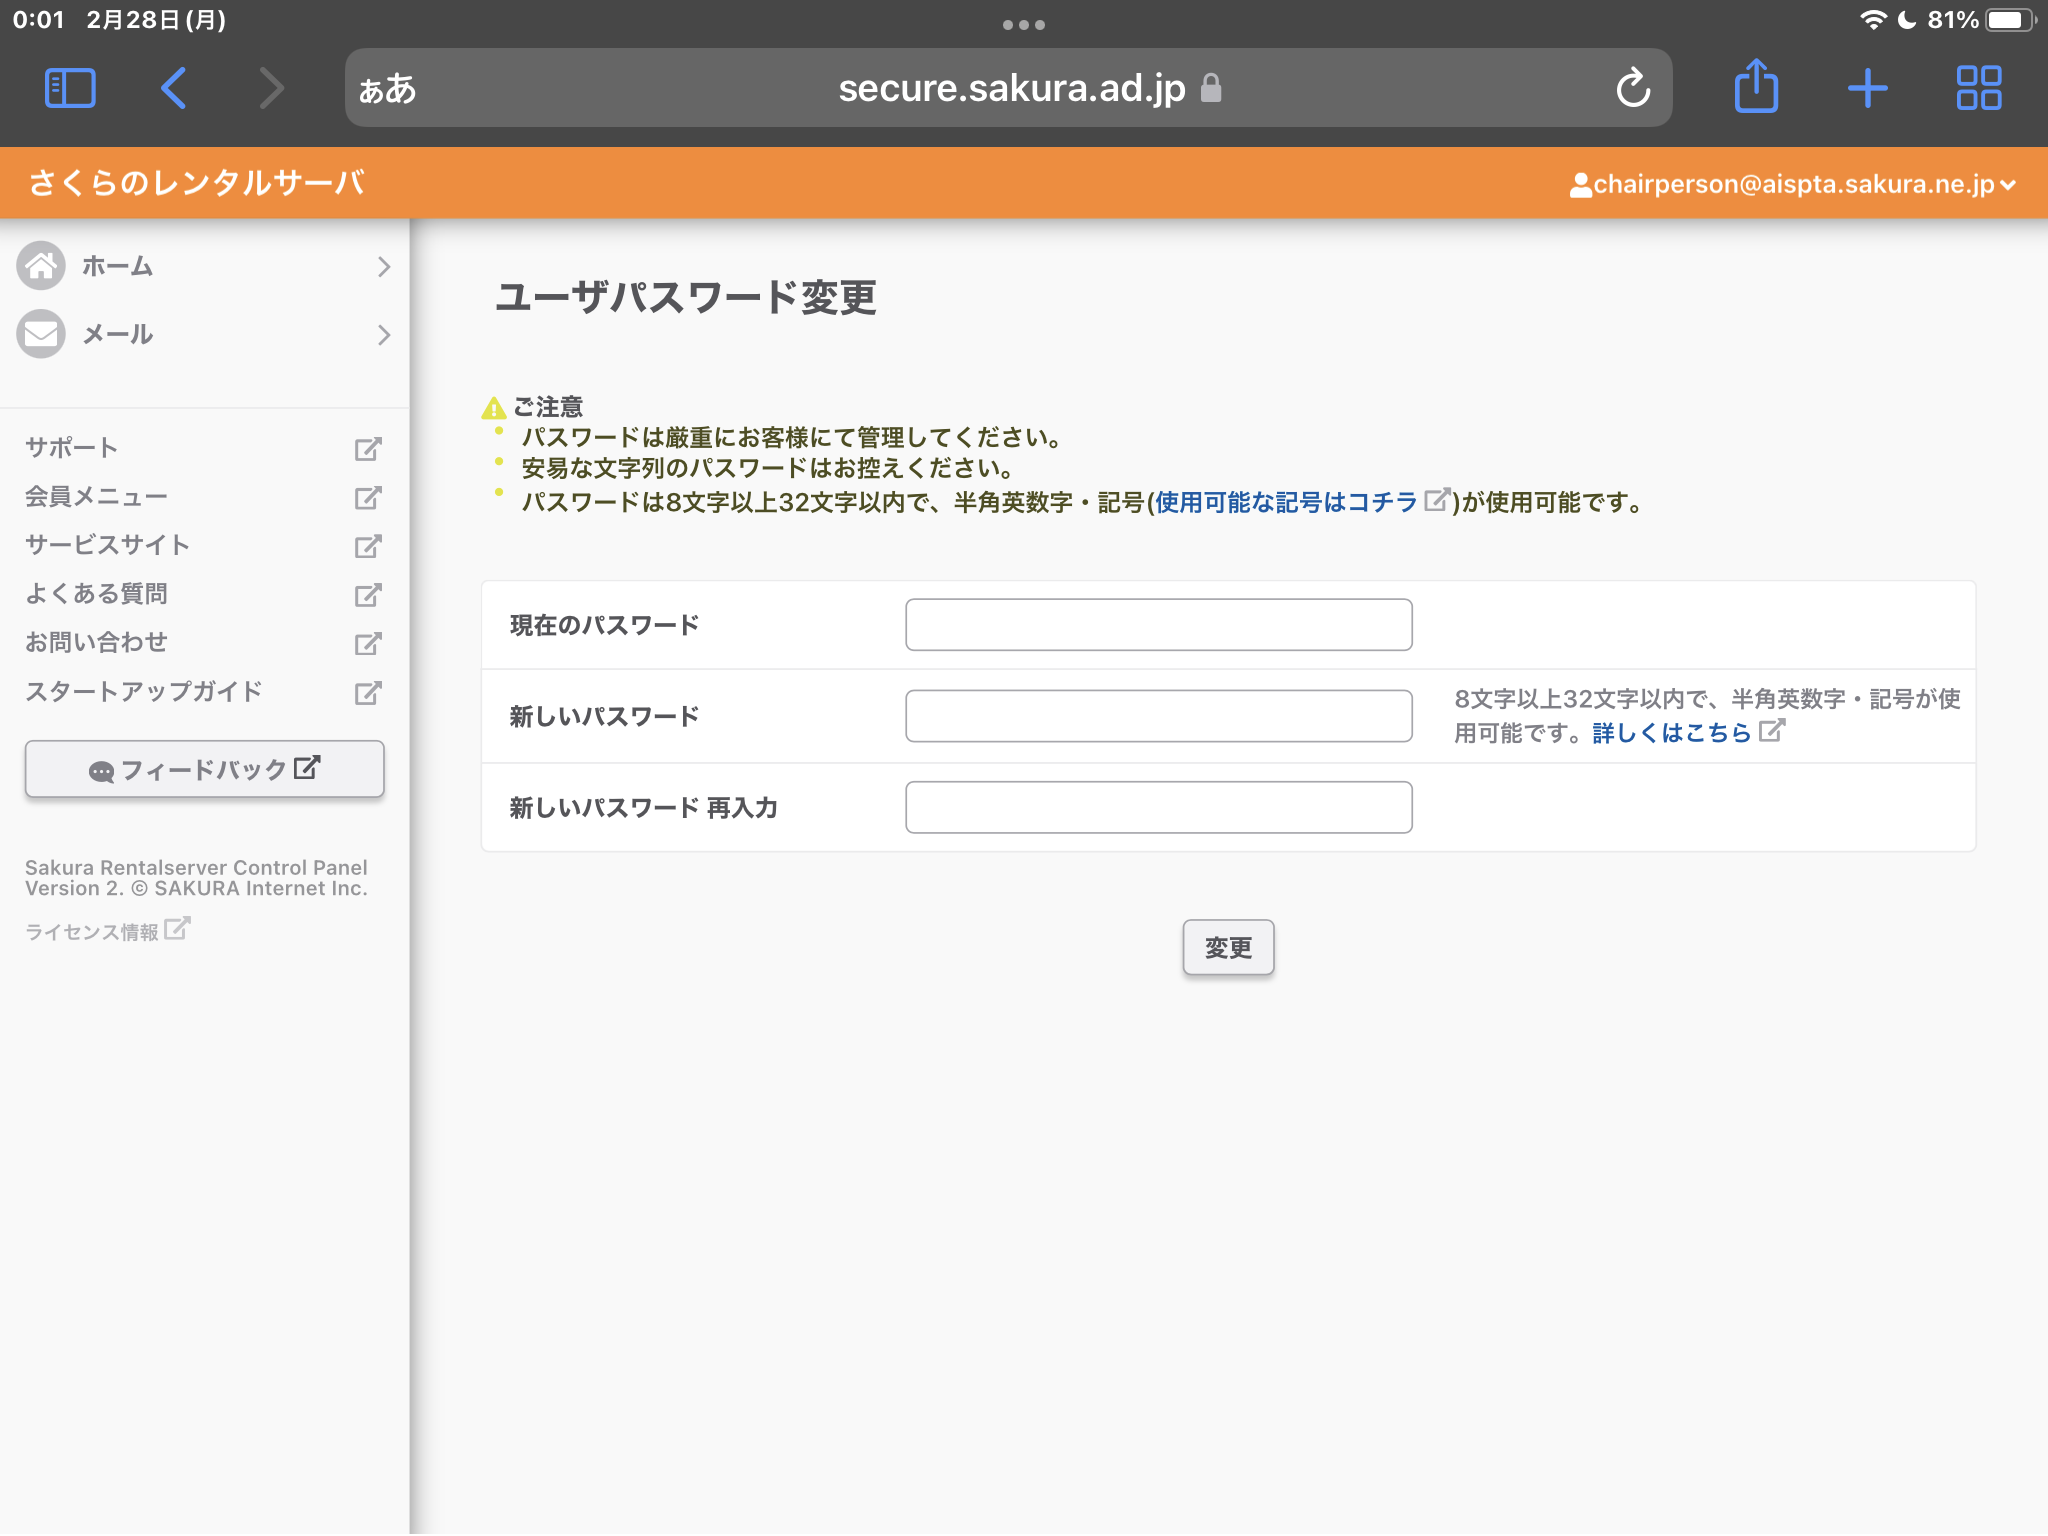Click the battery status icon

pos(2010,20)
